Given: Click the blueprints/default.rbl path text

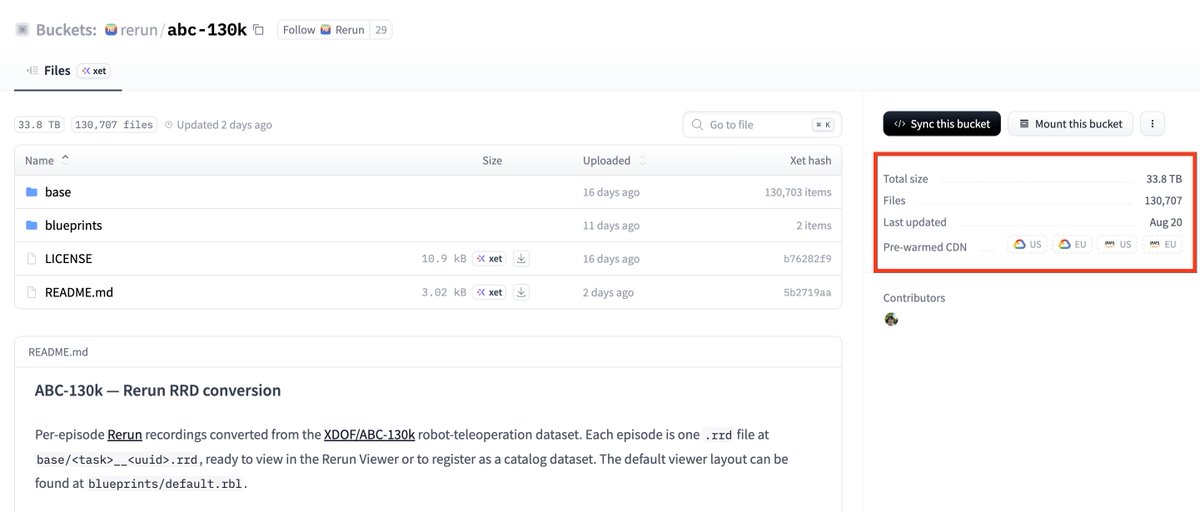Looking at the screenshot, I should click(x=166, y=483).
